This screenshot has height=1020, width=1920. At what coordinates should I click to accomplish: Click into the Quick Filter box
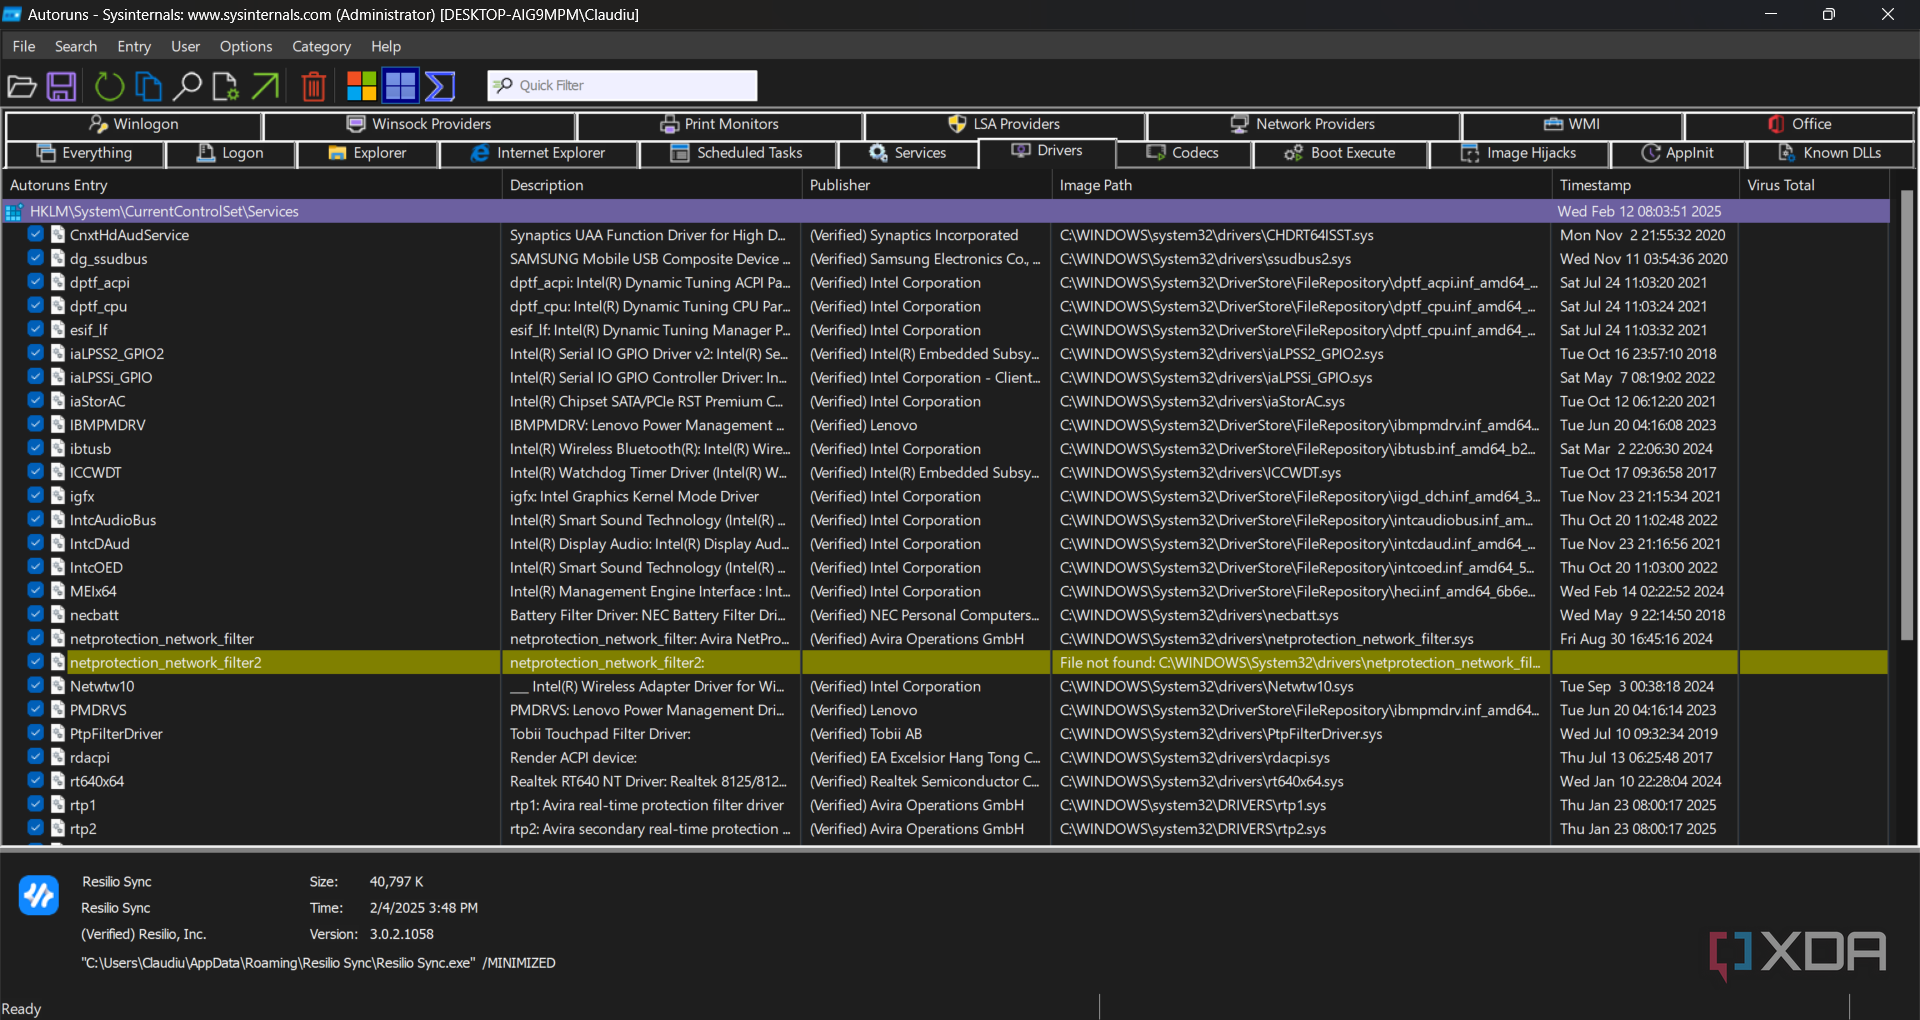(x=622, y=86)
